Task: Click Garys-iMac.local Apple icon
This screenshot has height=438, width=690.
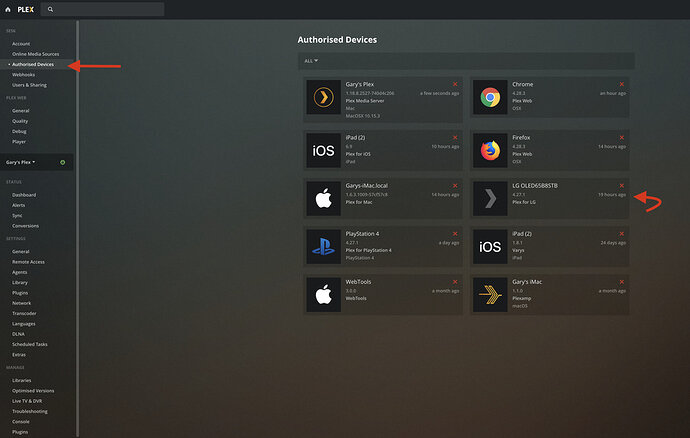Action: coord(323,199)
